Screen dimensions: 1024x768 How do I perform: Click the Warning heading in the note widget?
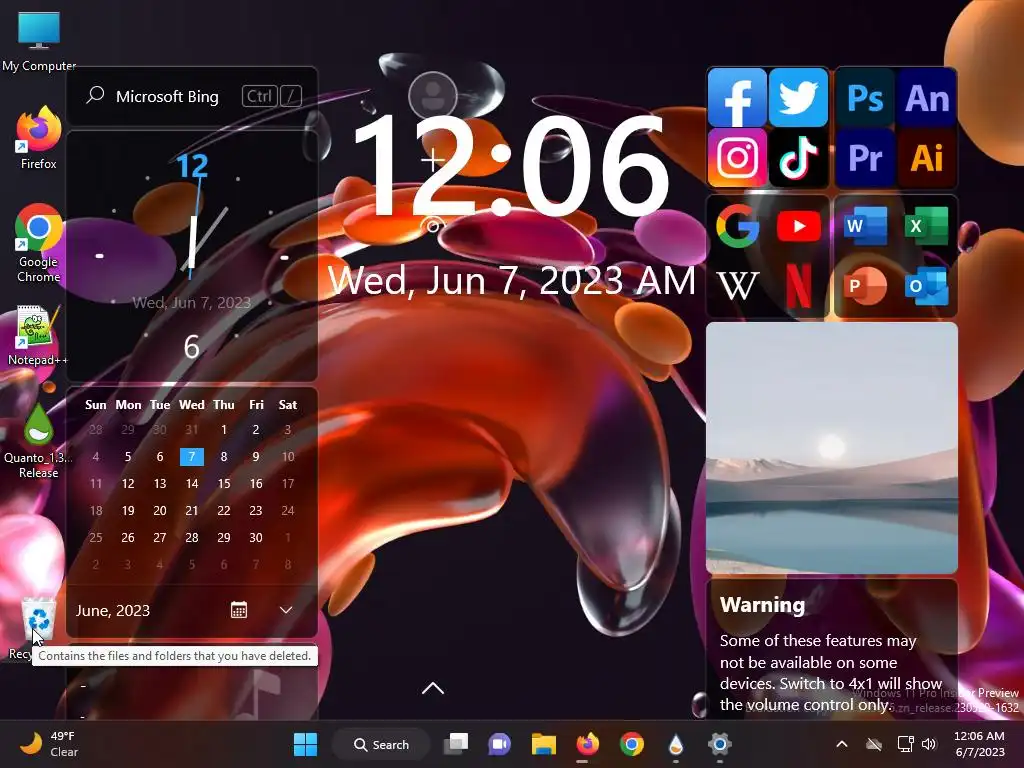(762, 605)
